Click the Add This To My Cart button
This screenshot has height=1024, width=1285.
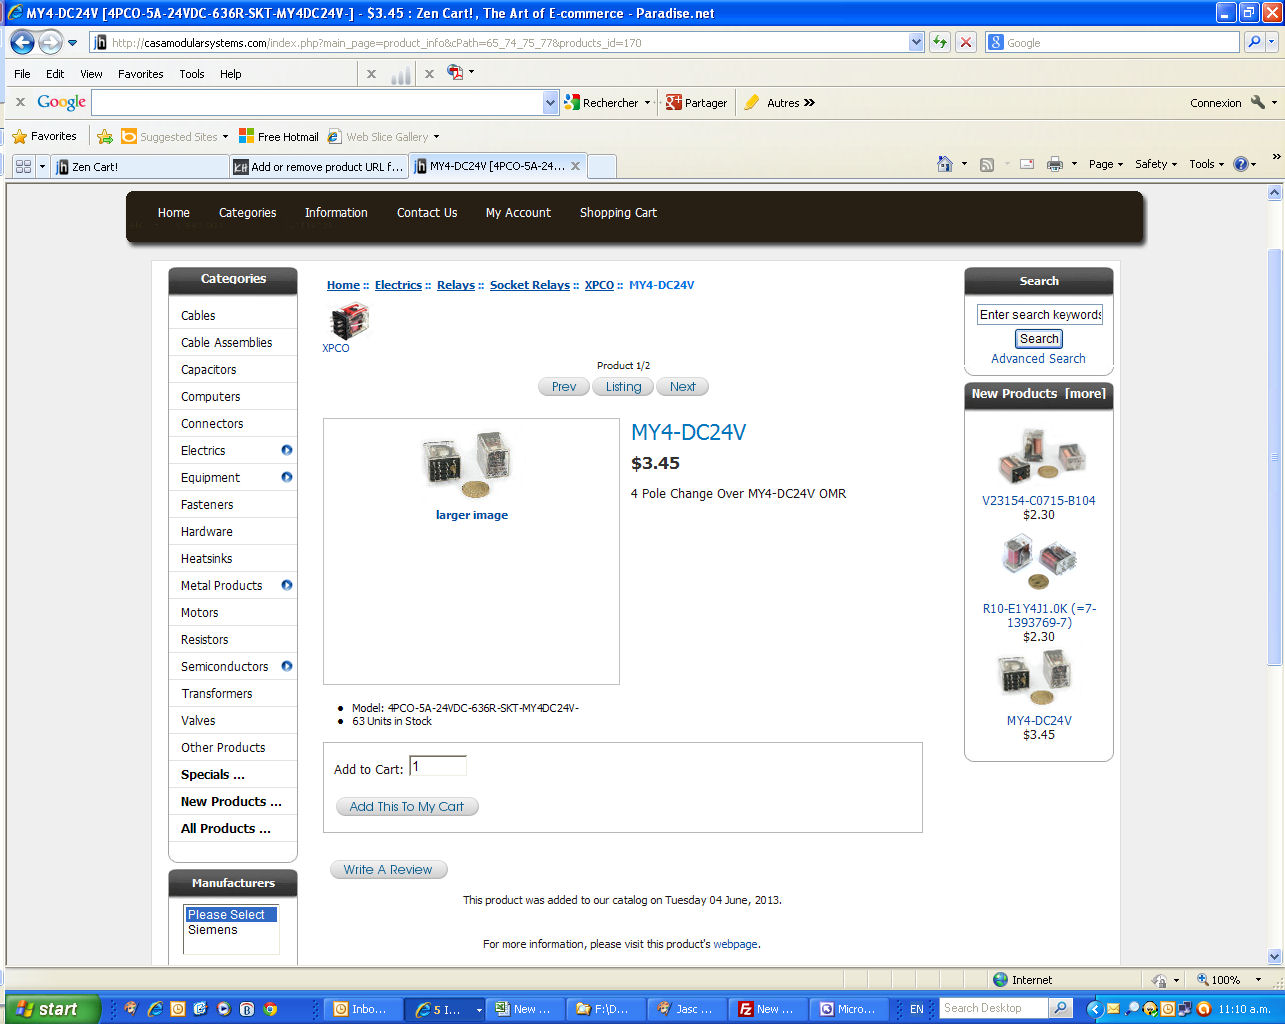[407, 807]
